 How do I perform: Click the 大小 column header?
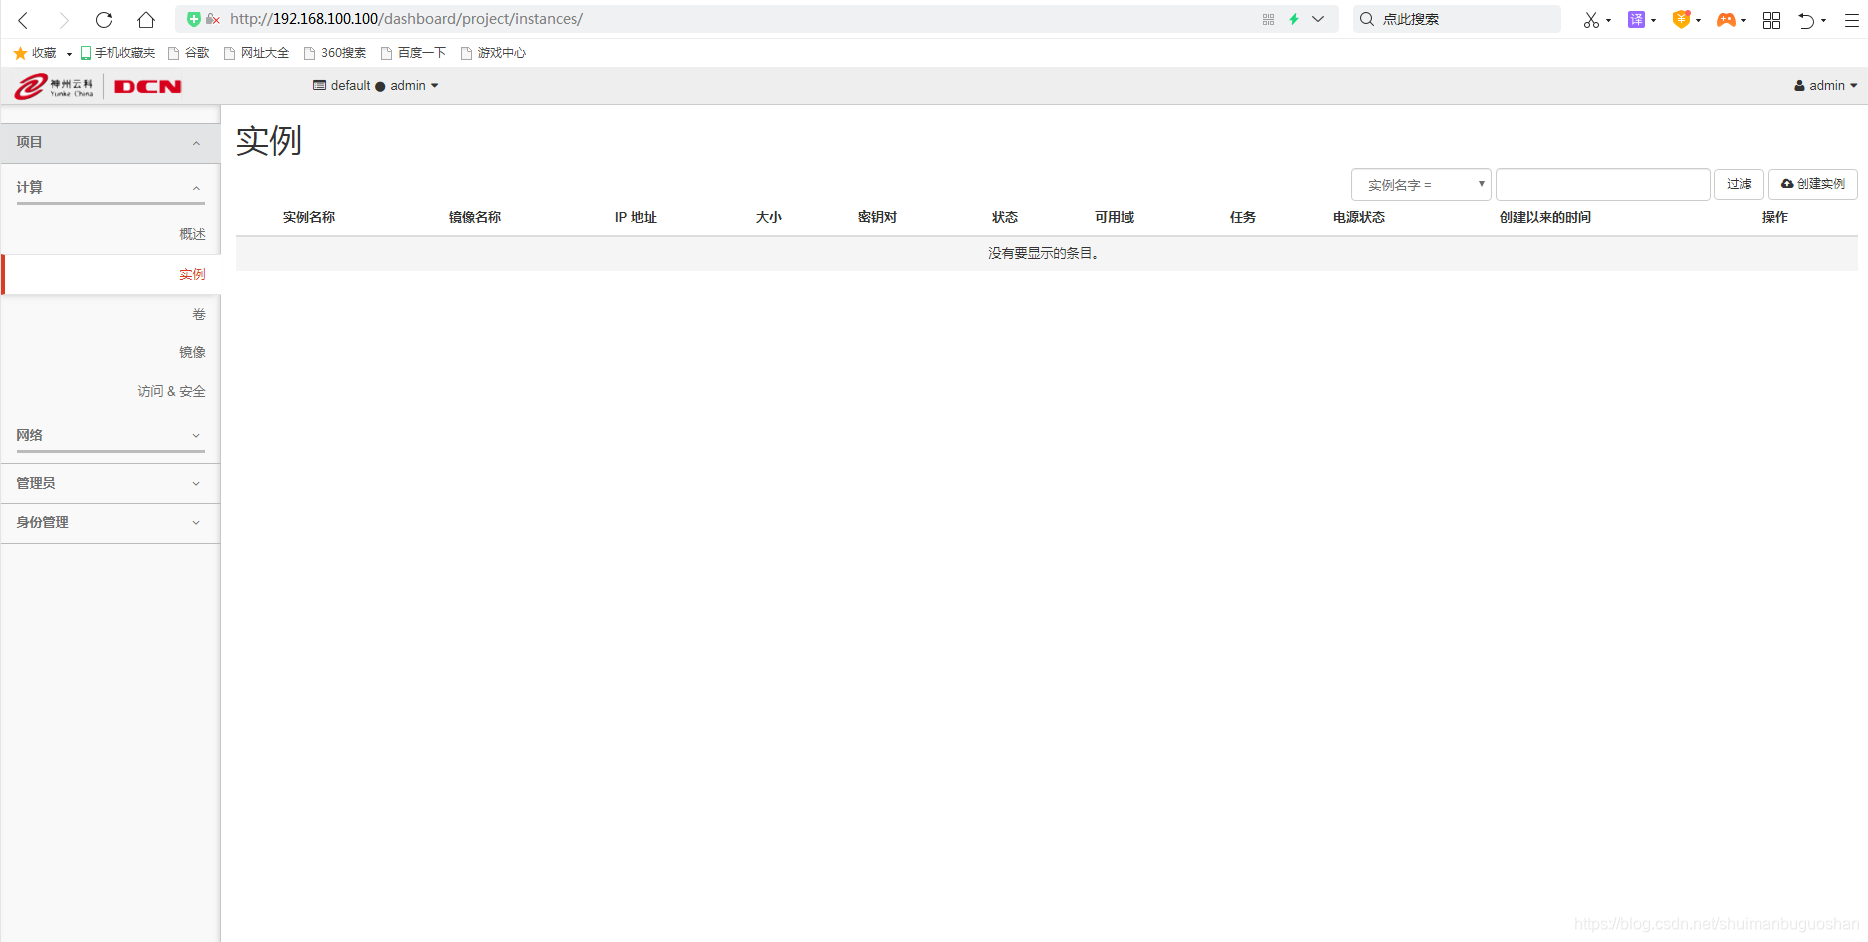pyautogui.click(x=769, y=217)
